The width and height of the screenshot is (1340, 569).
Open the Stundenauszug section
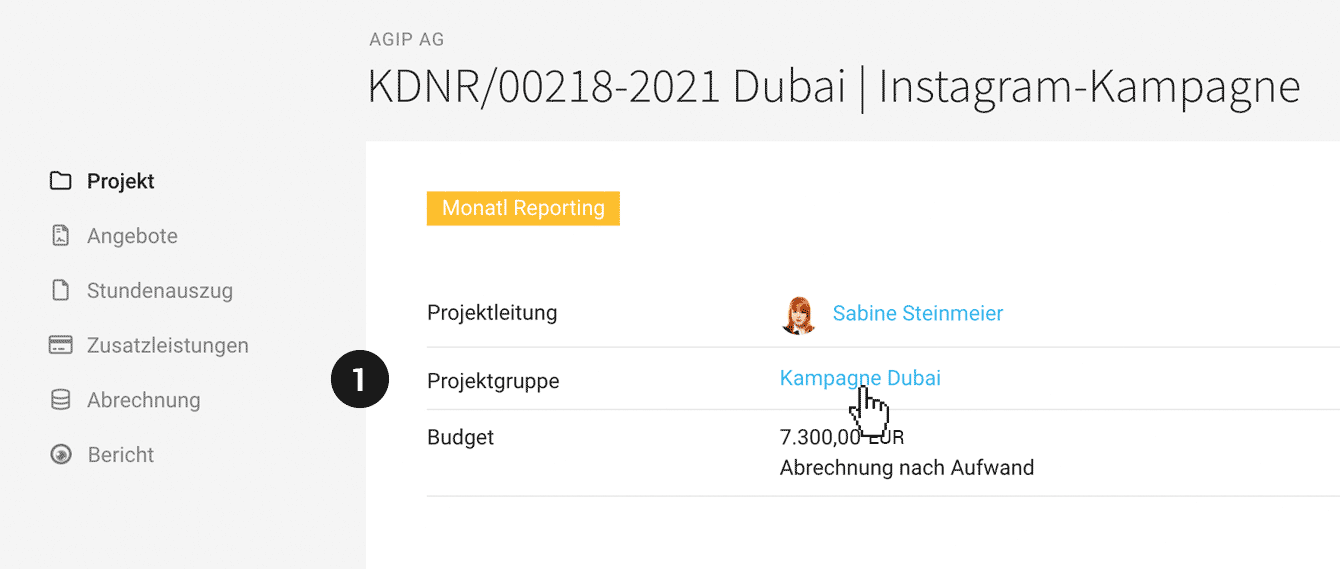point(159,291)
